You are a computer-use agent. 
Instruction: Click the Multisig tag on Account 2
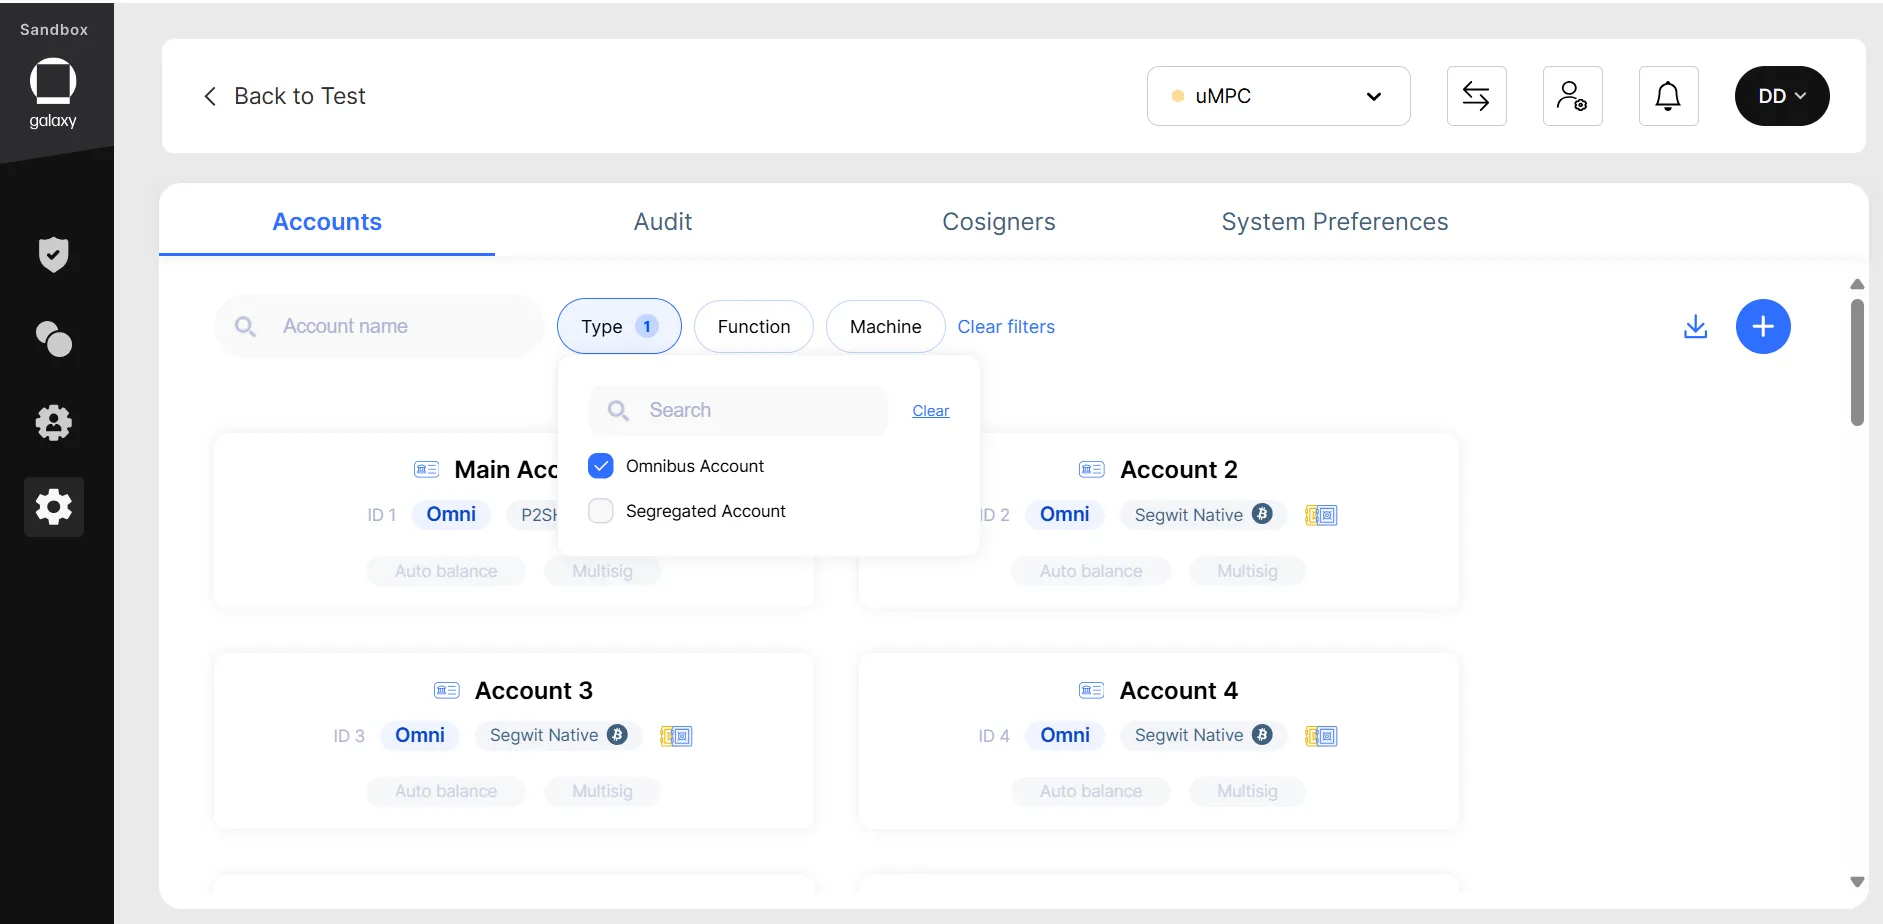[1247, 571]
